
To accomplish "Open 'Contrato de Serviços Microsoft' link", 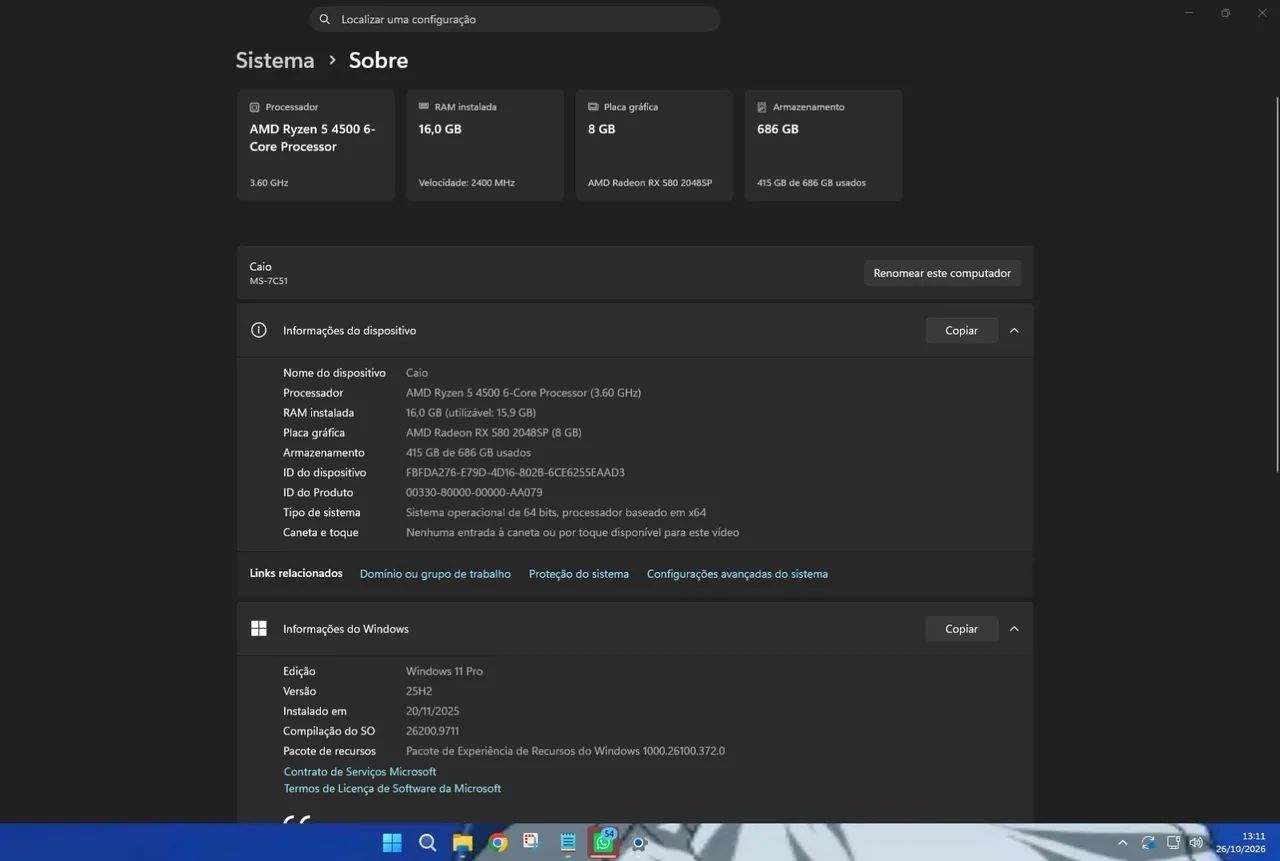I will point(360,772).
